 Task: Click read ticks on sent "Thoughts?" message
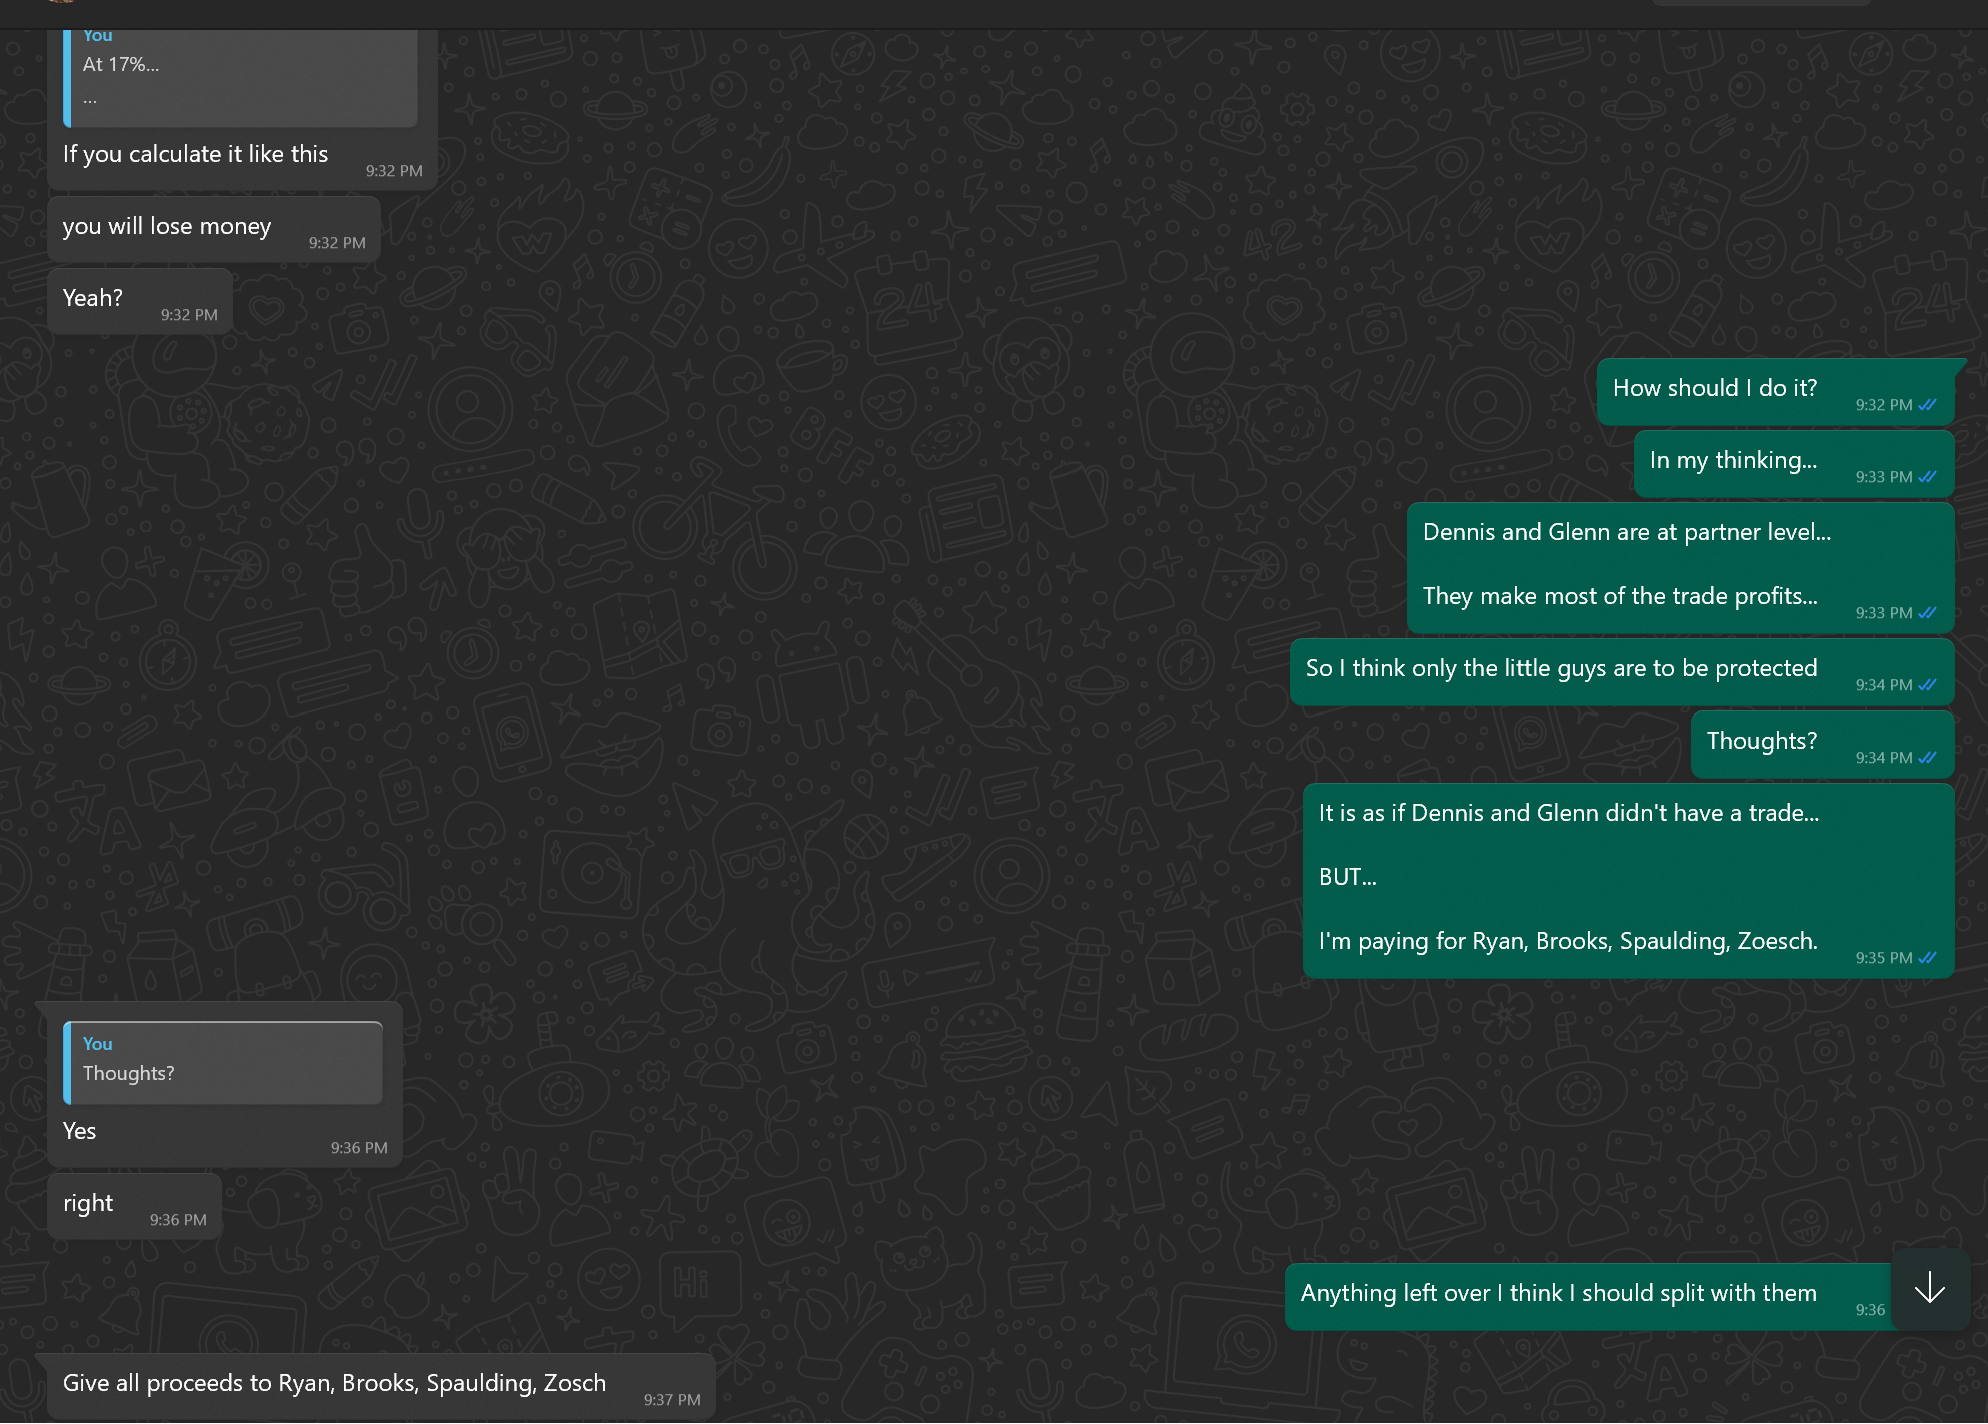click(1928, 758)
